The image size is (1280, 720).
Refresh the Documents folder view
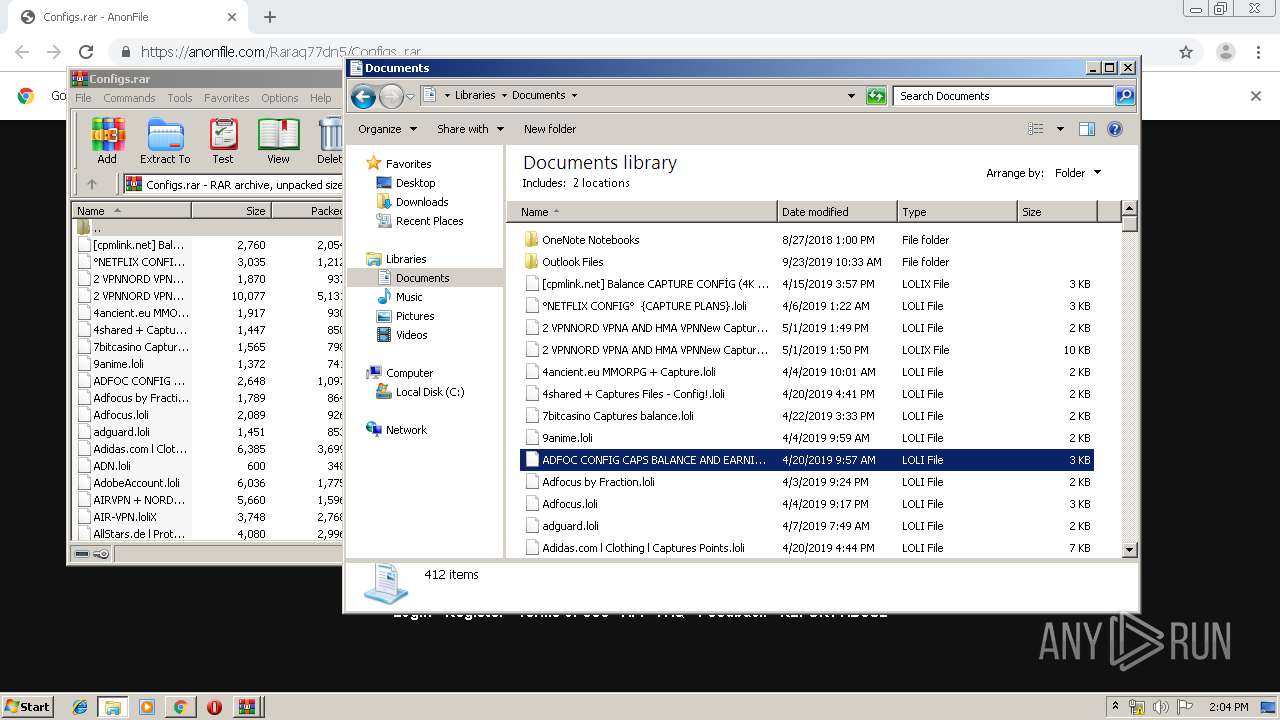[x=876, y=96]
